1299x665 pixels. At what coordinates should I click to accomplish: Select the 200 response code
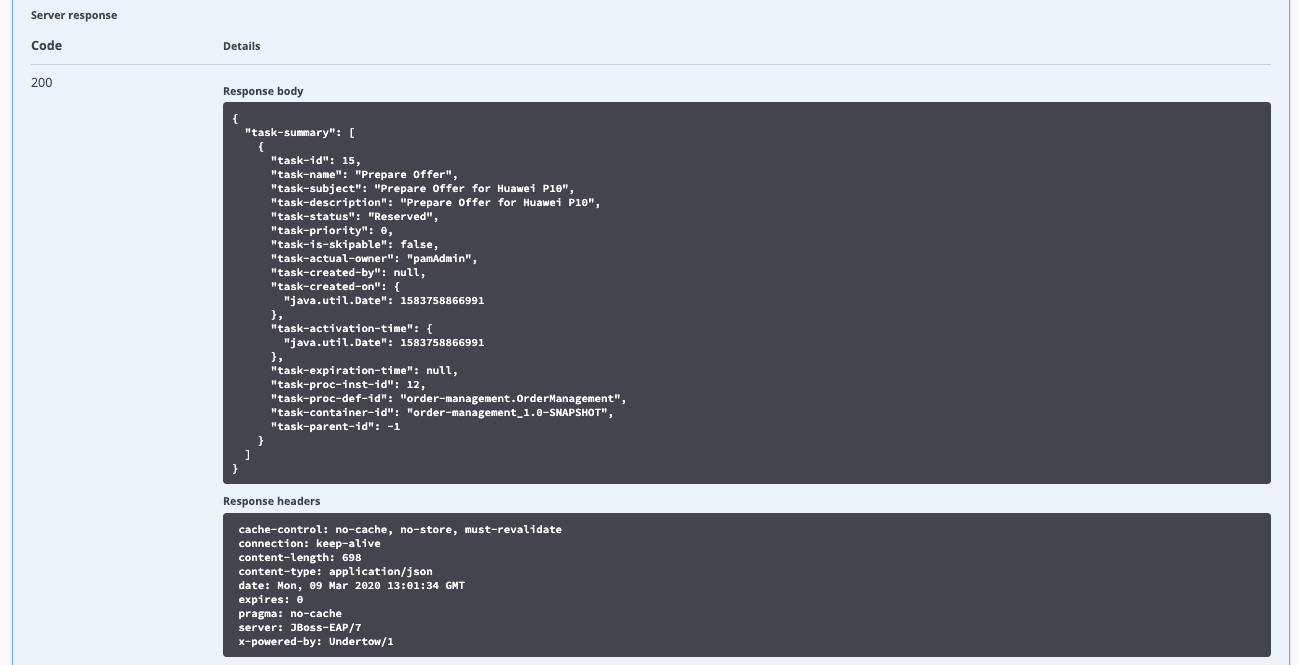pos(42,83)
